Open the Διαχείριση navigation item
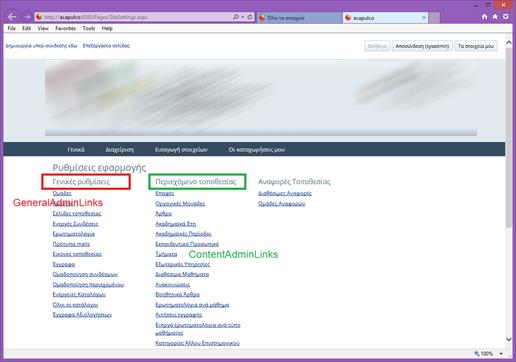516x362 pixels. (x=120, y=150)
